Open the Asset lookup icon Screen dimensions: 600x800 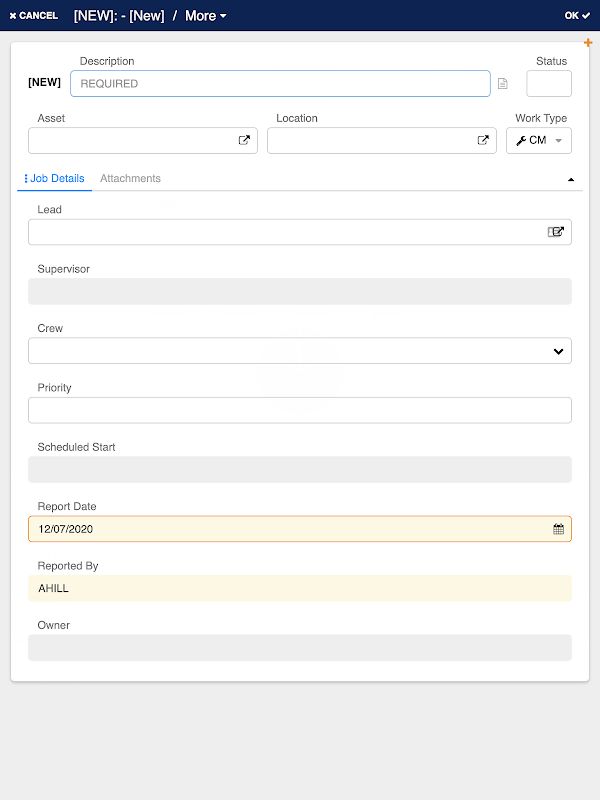tap(244, 141)
